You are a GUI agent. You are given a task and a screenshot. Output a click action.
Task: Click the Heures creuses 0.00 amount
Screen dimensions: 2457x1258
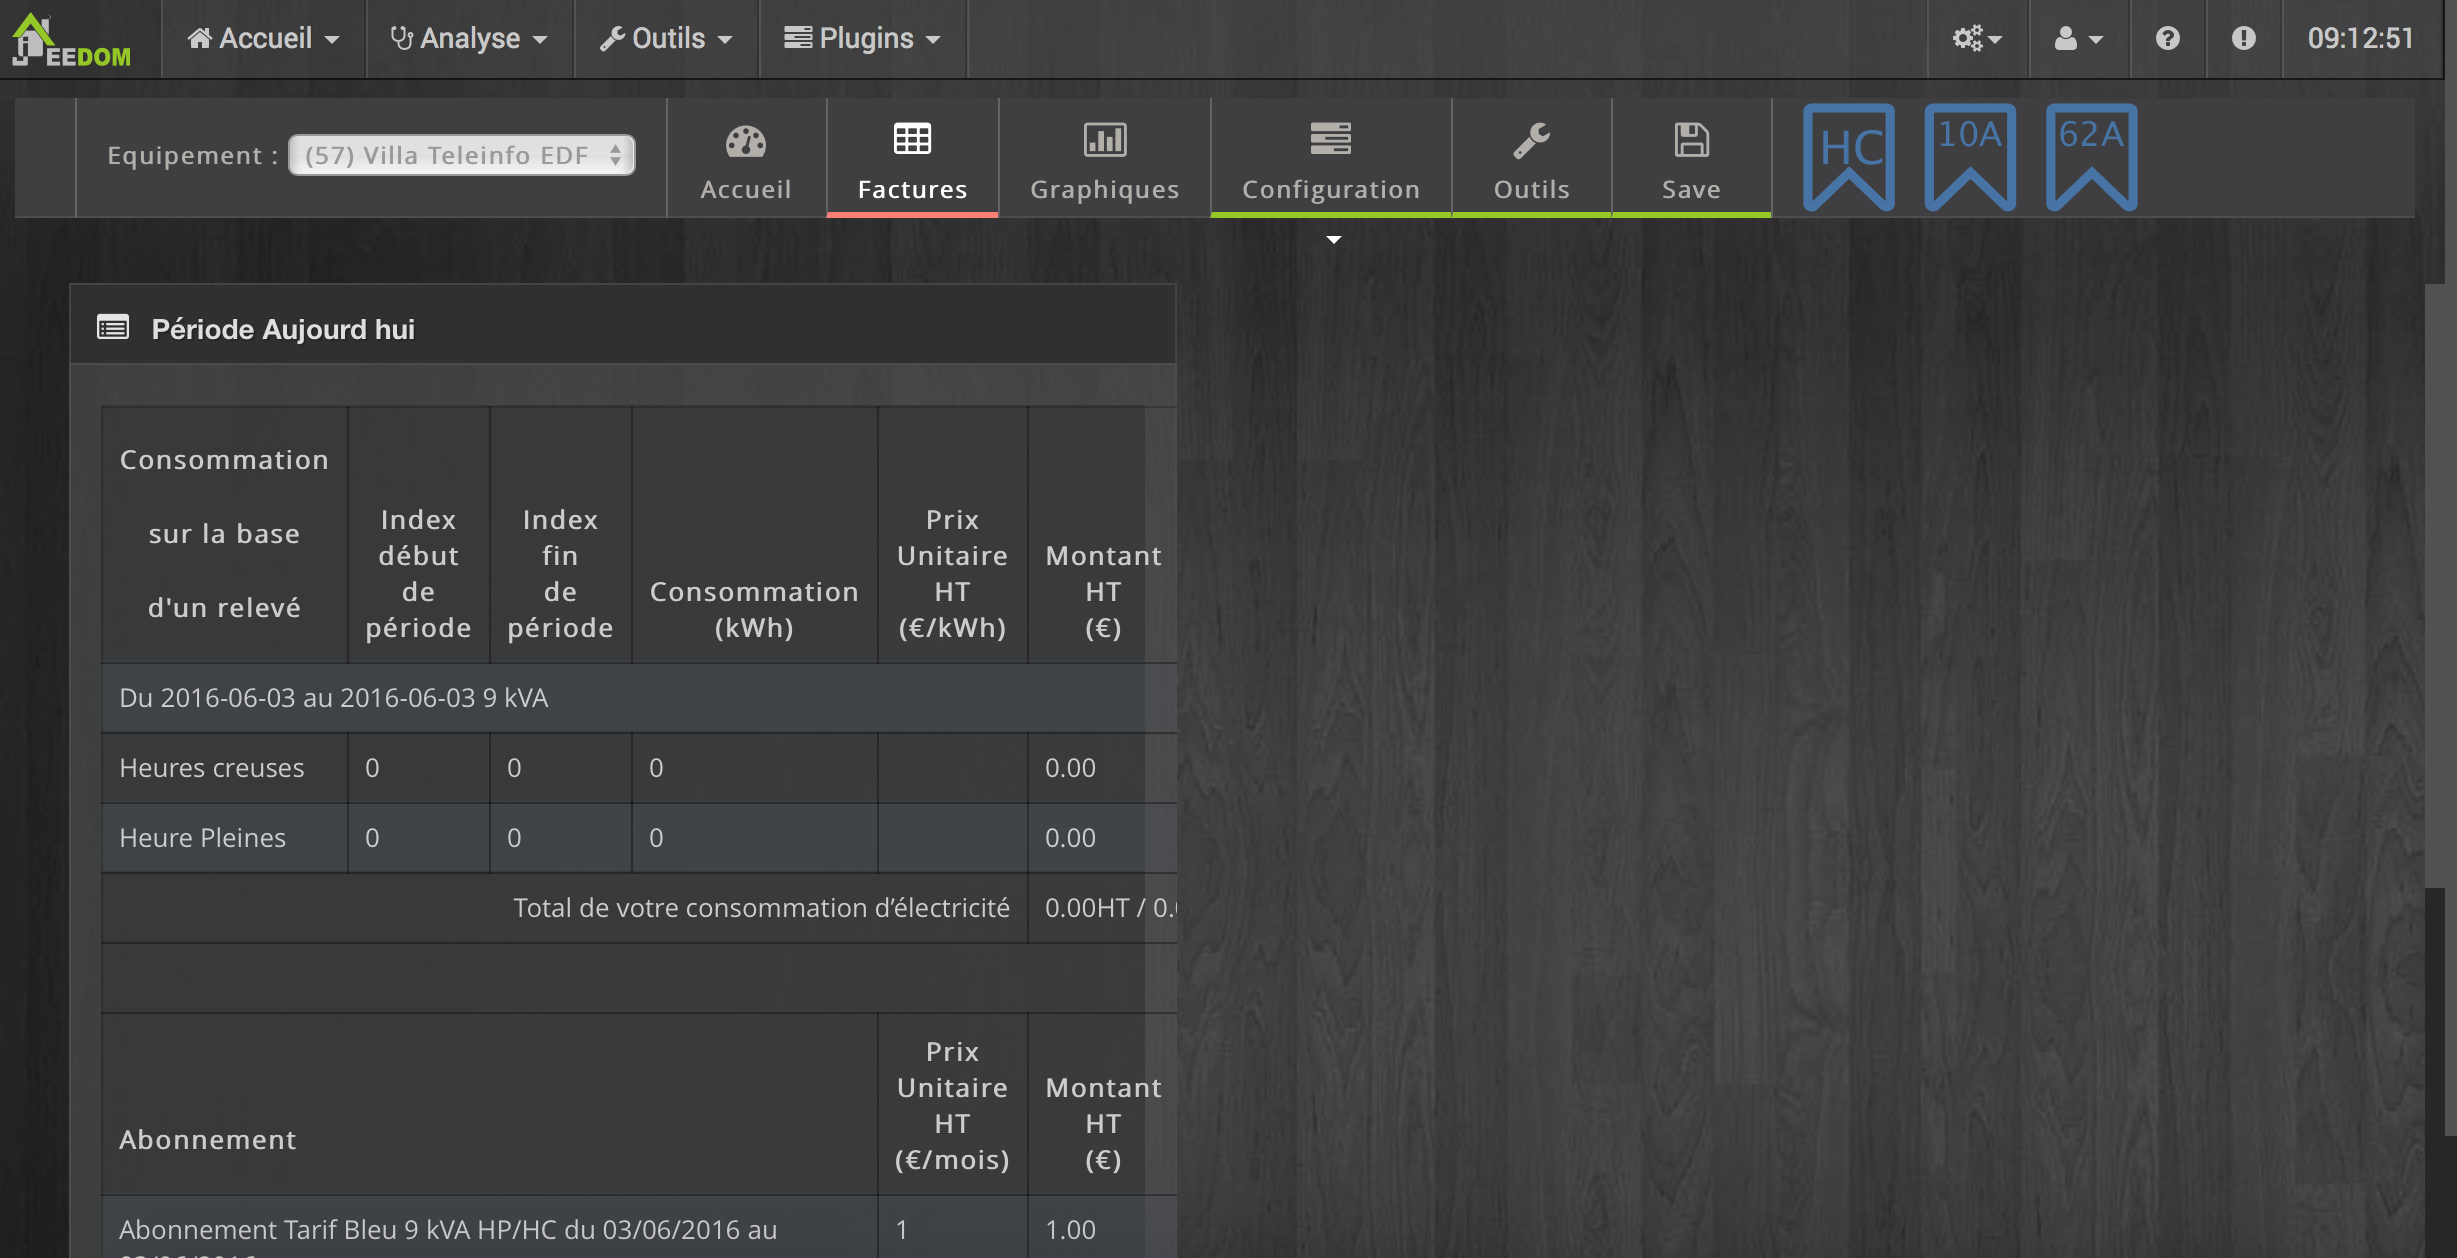pyautogui.click(x=1070, y=768)
